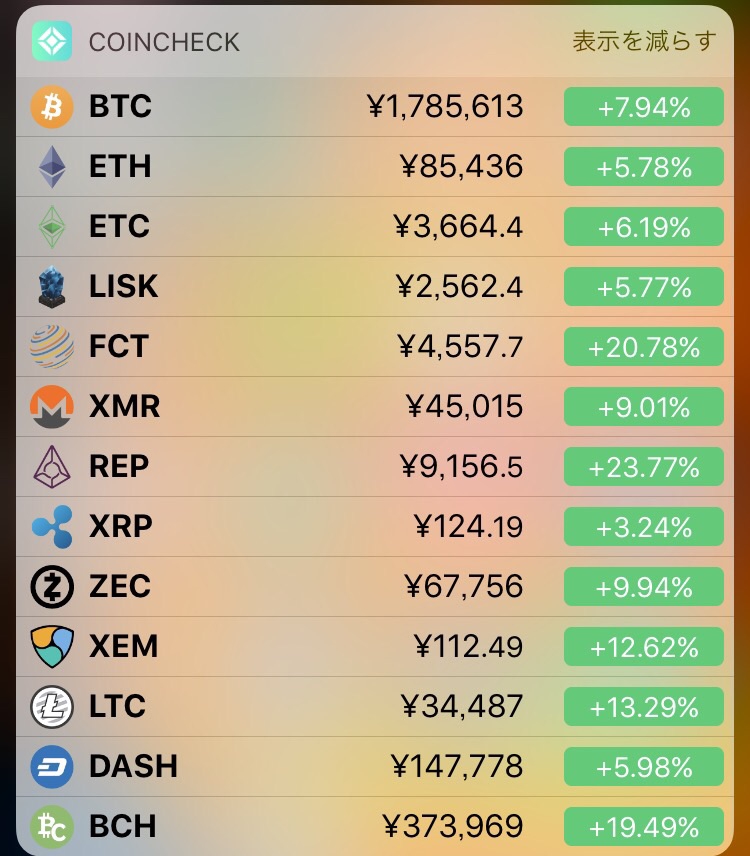Tap the REP +23.77% green badge
This screenshot has width=750, height=856.
coord(644,467)
